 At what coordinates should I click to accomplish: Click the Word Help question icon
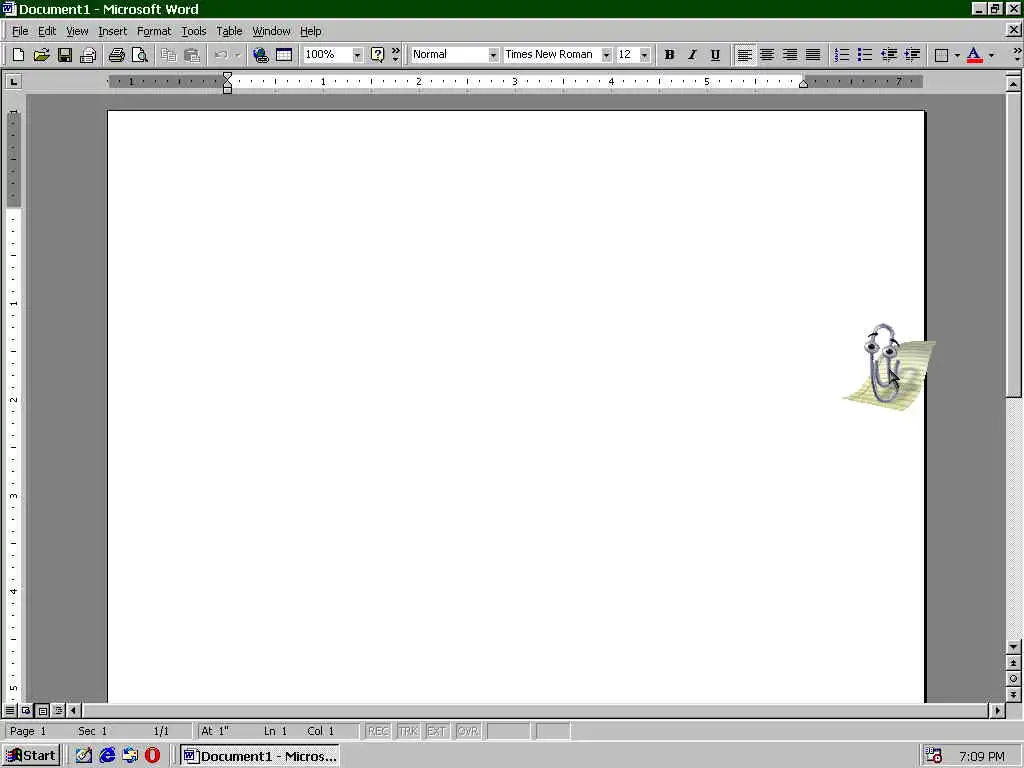[x=377, y=55]
